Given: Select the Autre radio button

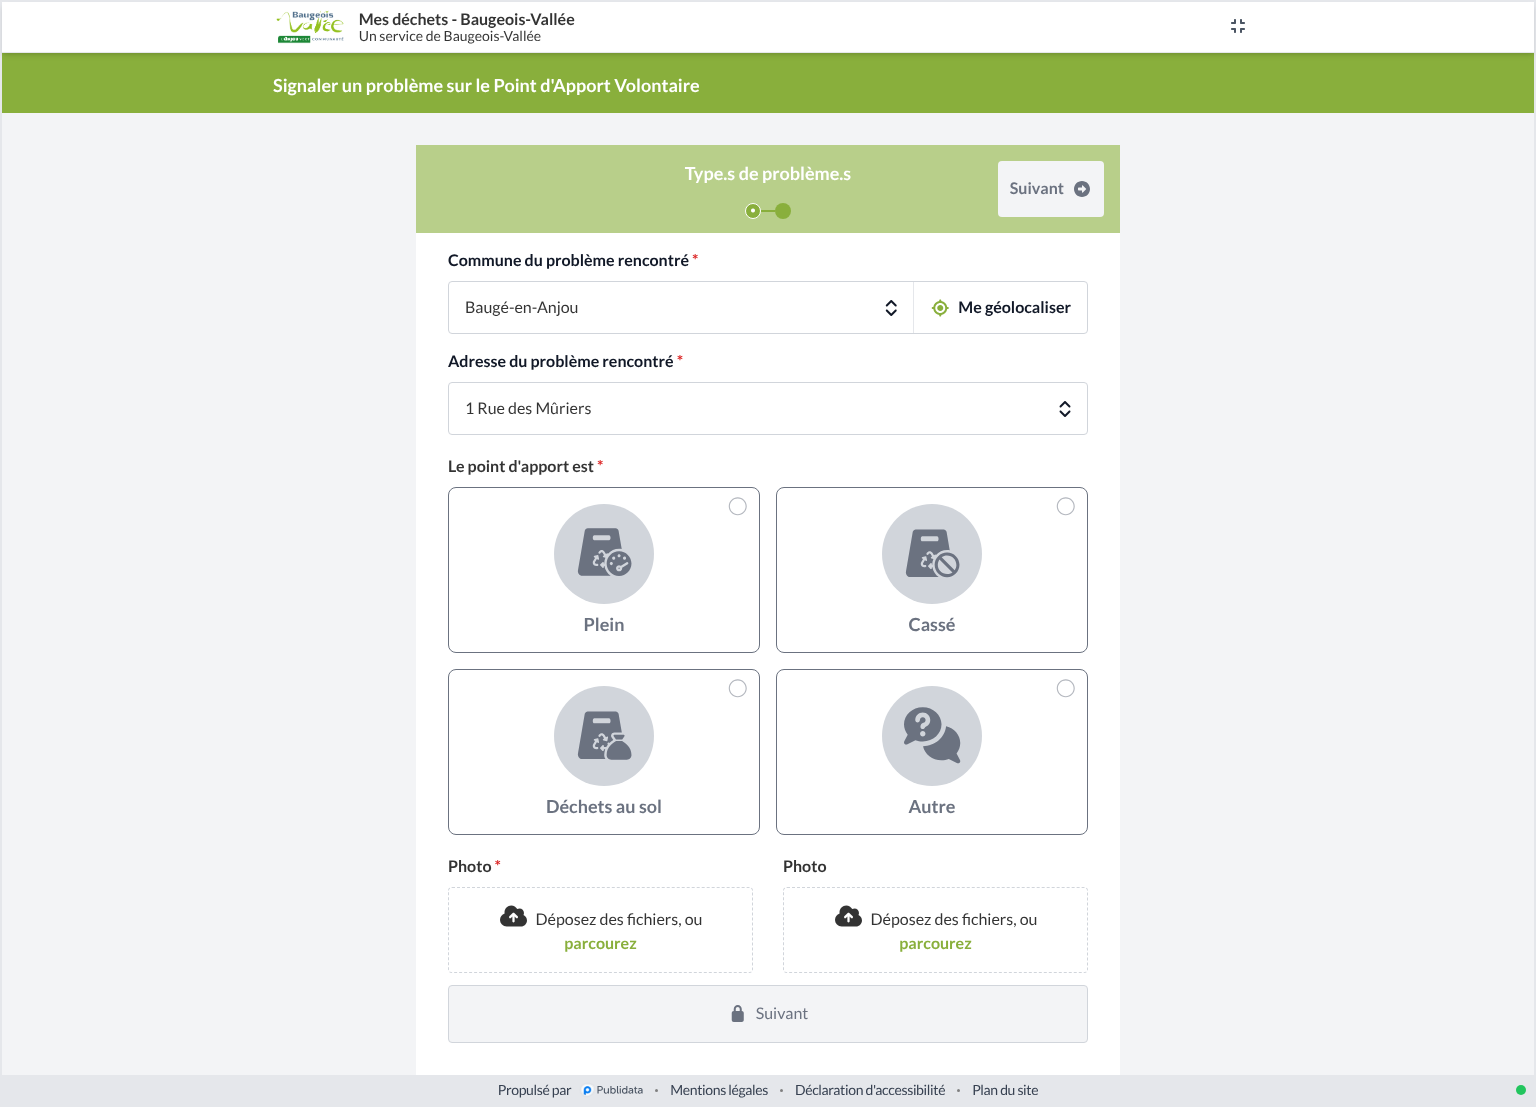Looking at the screenshot, I should click(1066, 688).
